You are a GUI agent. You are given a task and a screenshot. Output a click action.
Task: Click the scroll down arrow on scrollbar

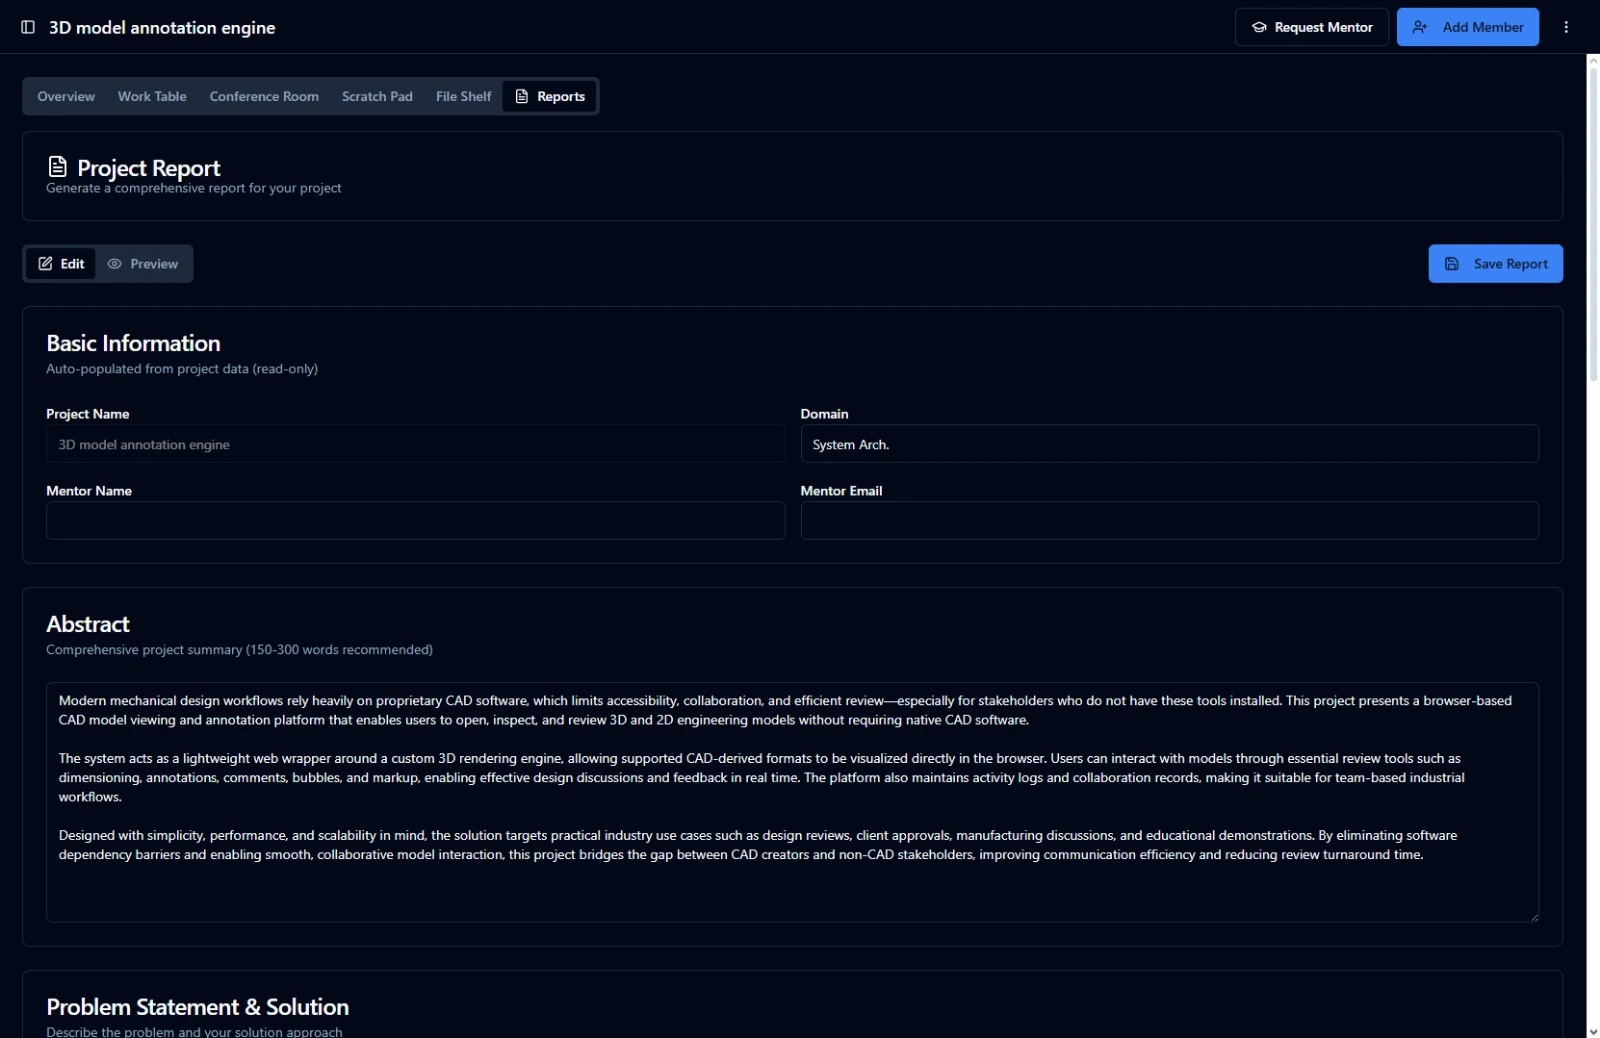point(1592,1031)
